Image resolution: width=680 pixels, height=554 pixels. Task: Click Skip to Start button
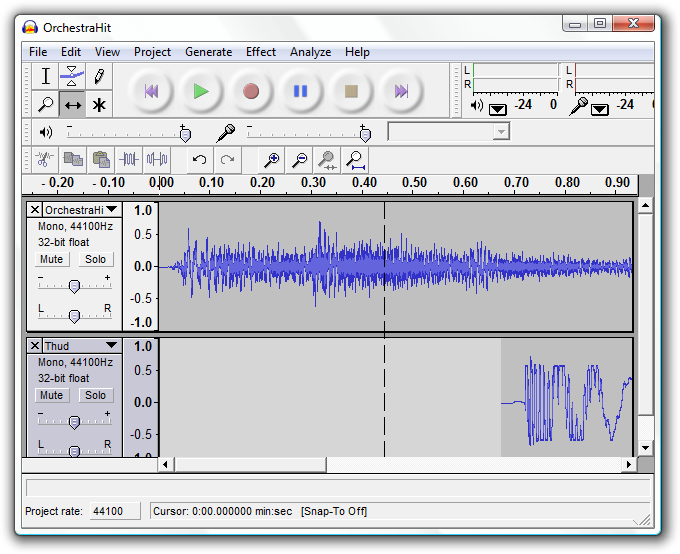coord(151,91)
